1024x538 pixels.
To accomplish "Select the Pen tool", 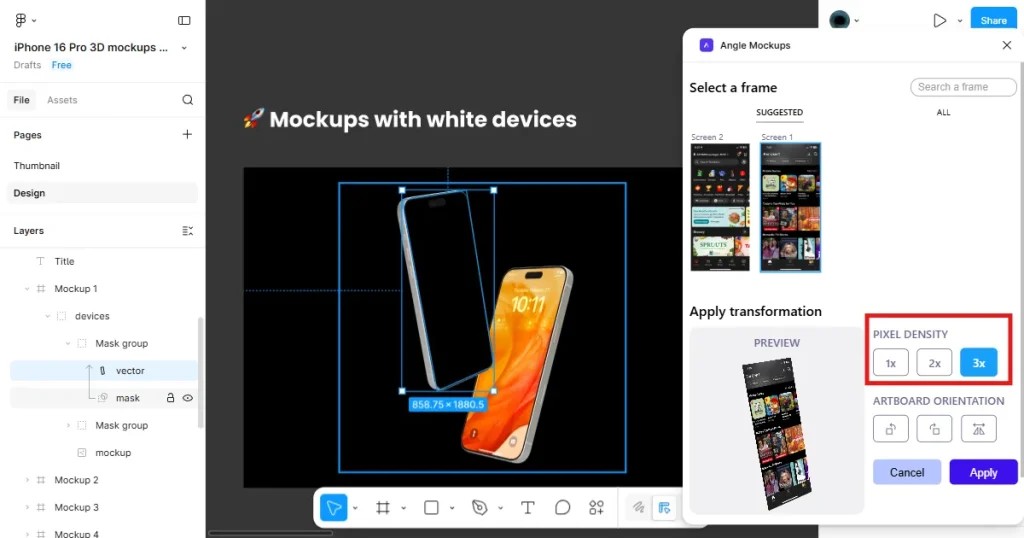I will [x=480, y=507].
